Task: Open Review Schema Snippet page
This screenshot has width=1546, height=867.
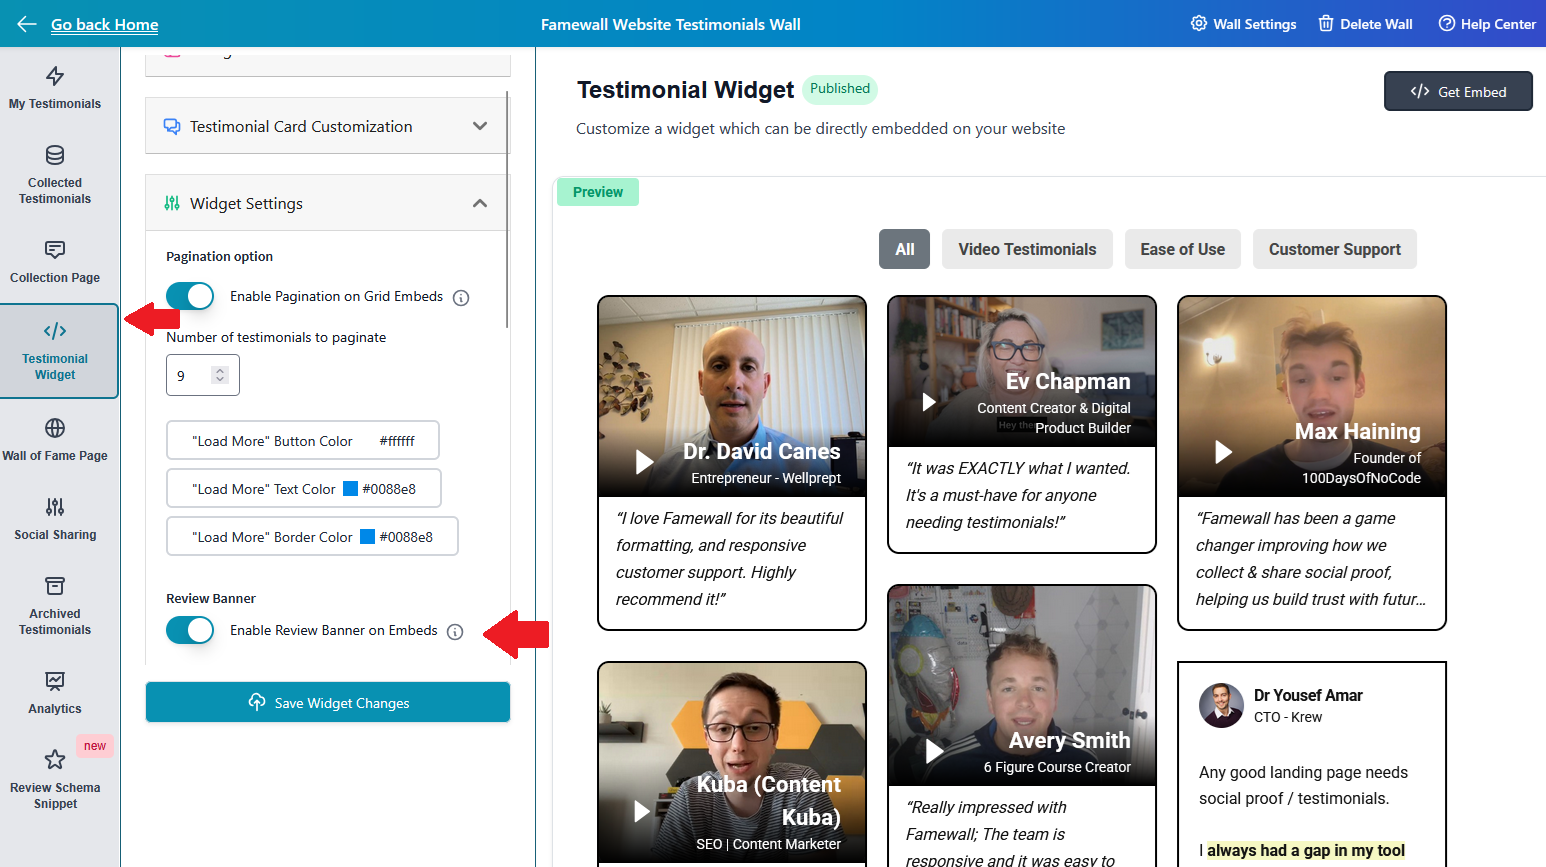Action: (x=55, y=780)
